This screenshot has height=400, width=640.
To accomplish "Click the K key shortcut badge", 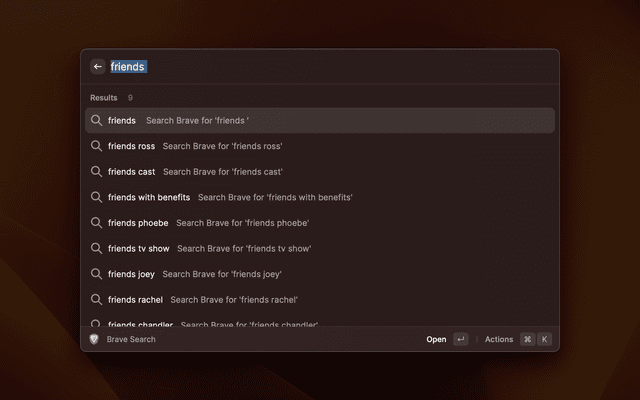I will tap(544, 339).
